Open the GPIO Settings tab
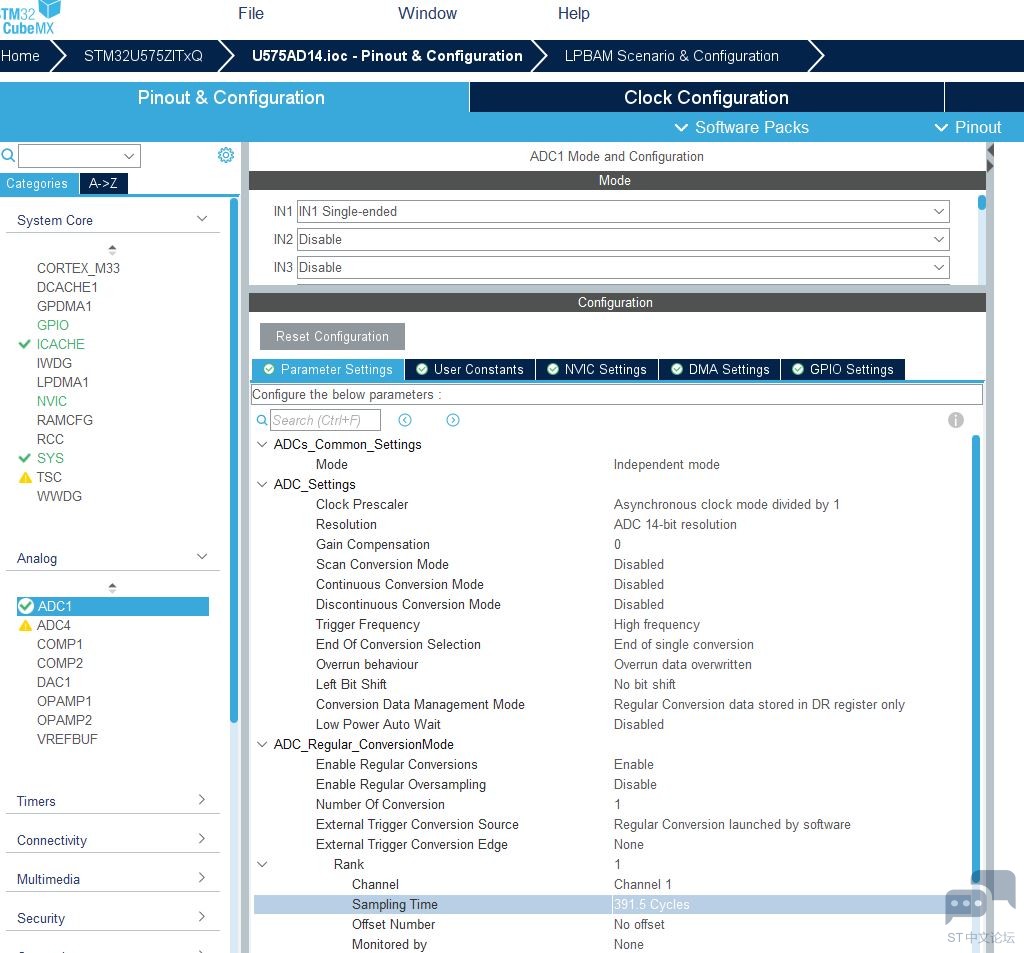The height and width of the screenshot is (953, 1024). click(x=842, y=370)
